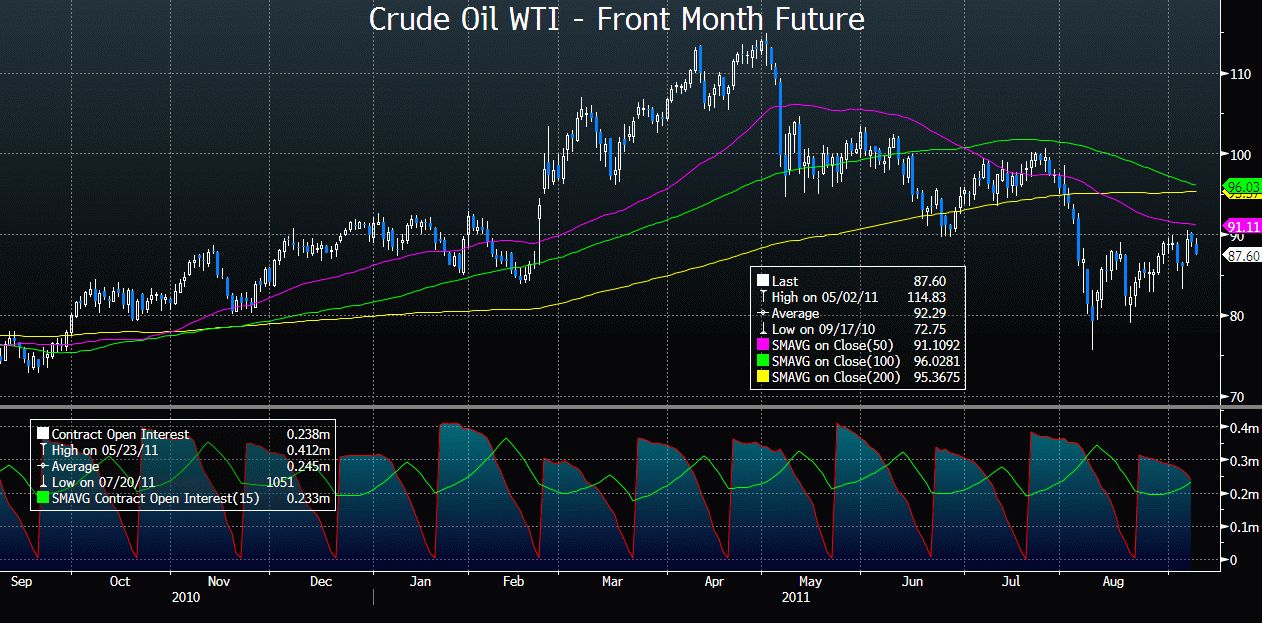Click the 87.60 last price axis tag
The width and height of the screenshot is (1262, 623).
(x=1241, y=255)
